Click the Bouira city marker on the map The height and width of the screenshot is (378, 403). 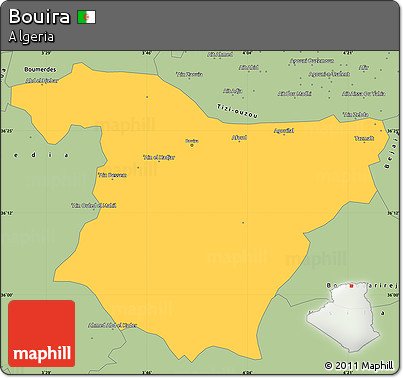(192, 145)
